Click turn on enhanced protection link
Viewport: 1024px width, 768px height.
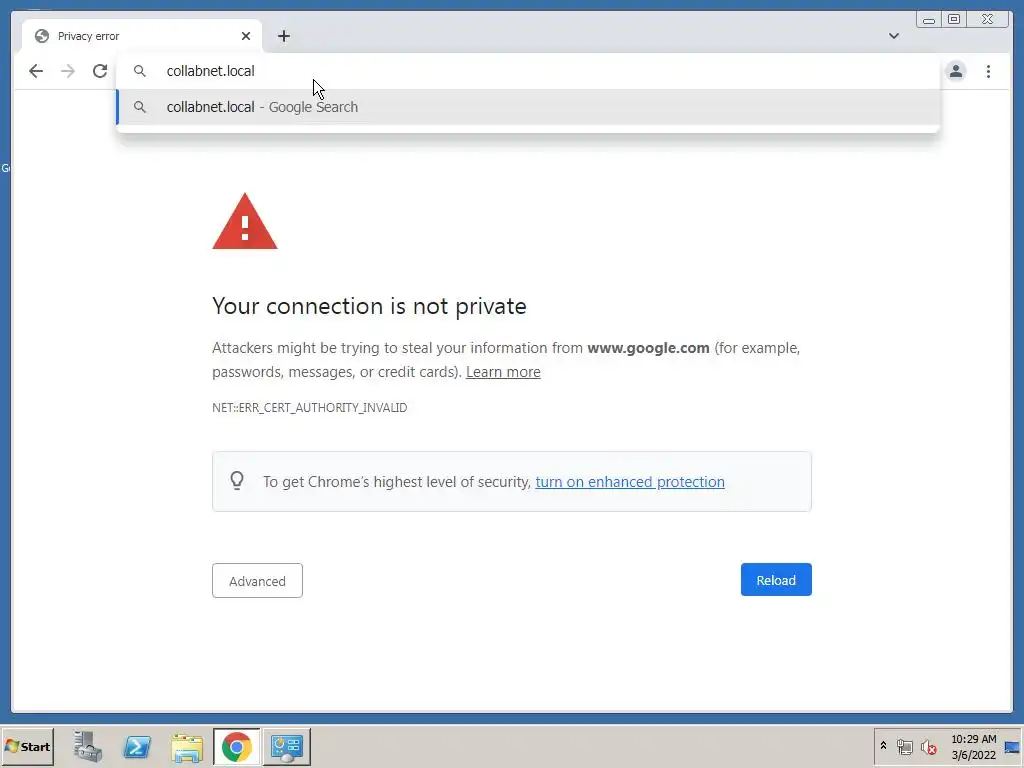[630, 482]
